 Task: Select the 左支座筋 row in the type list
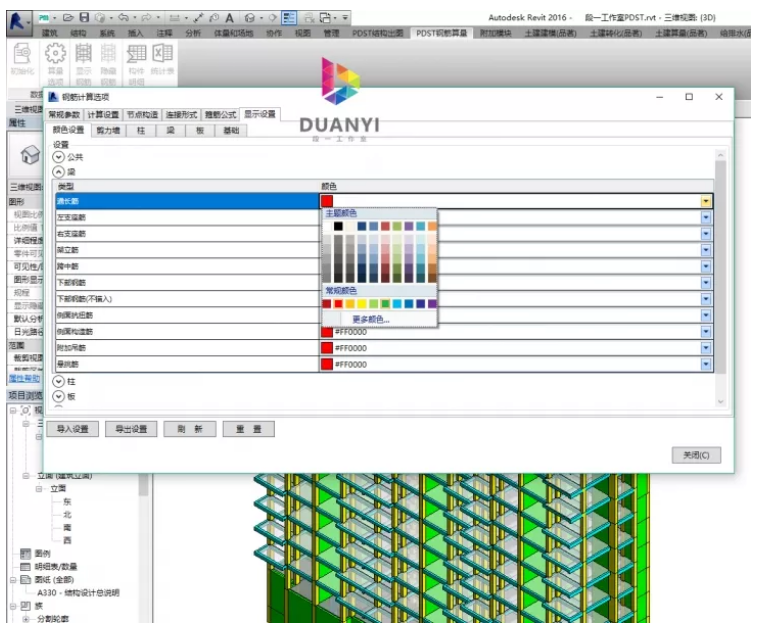(x=187, y=218)
